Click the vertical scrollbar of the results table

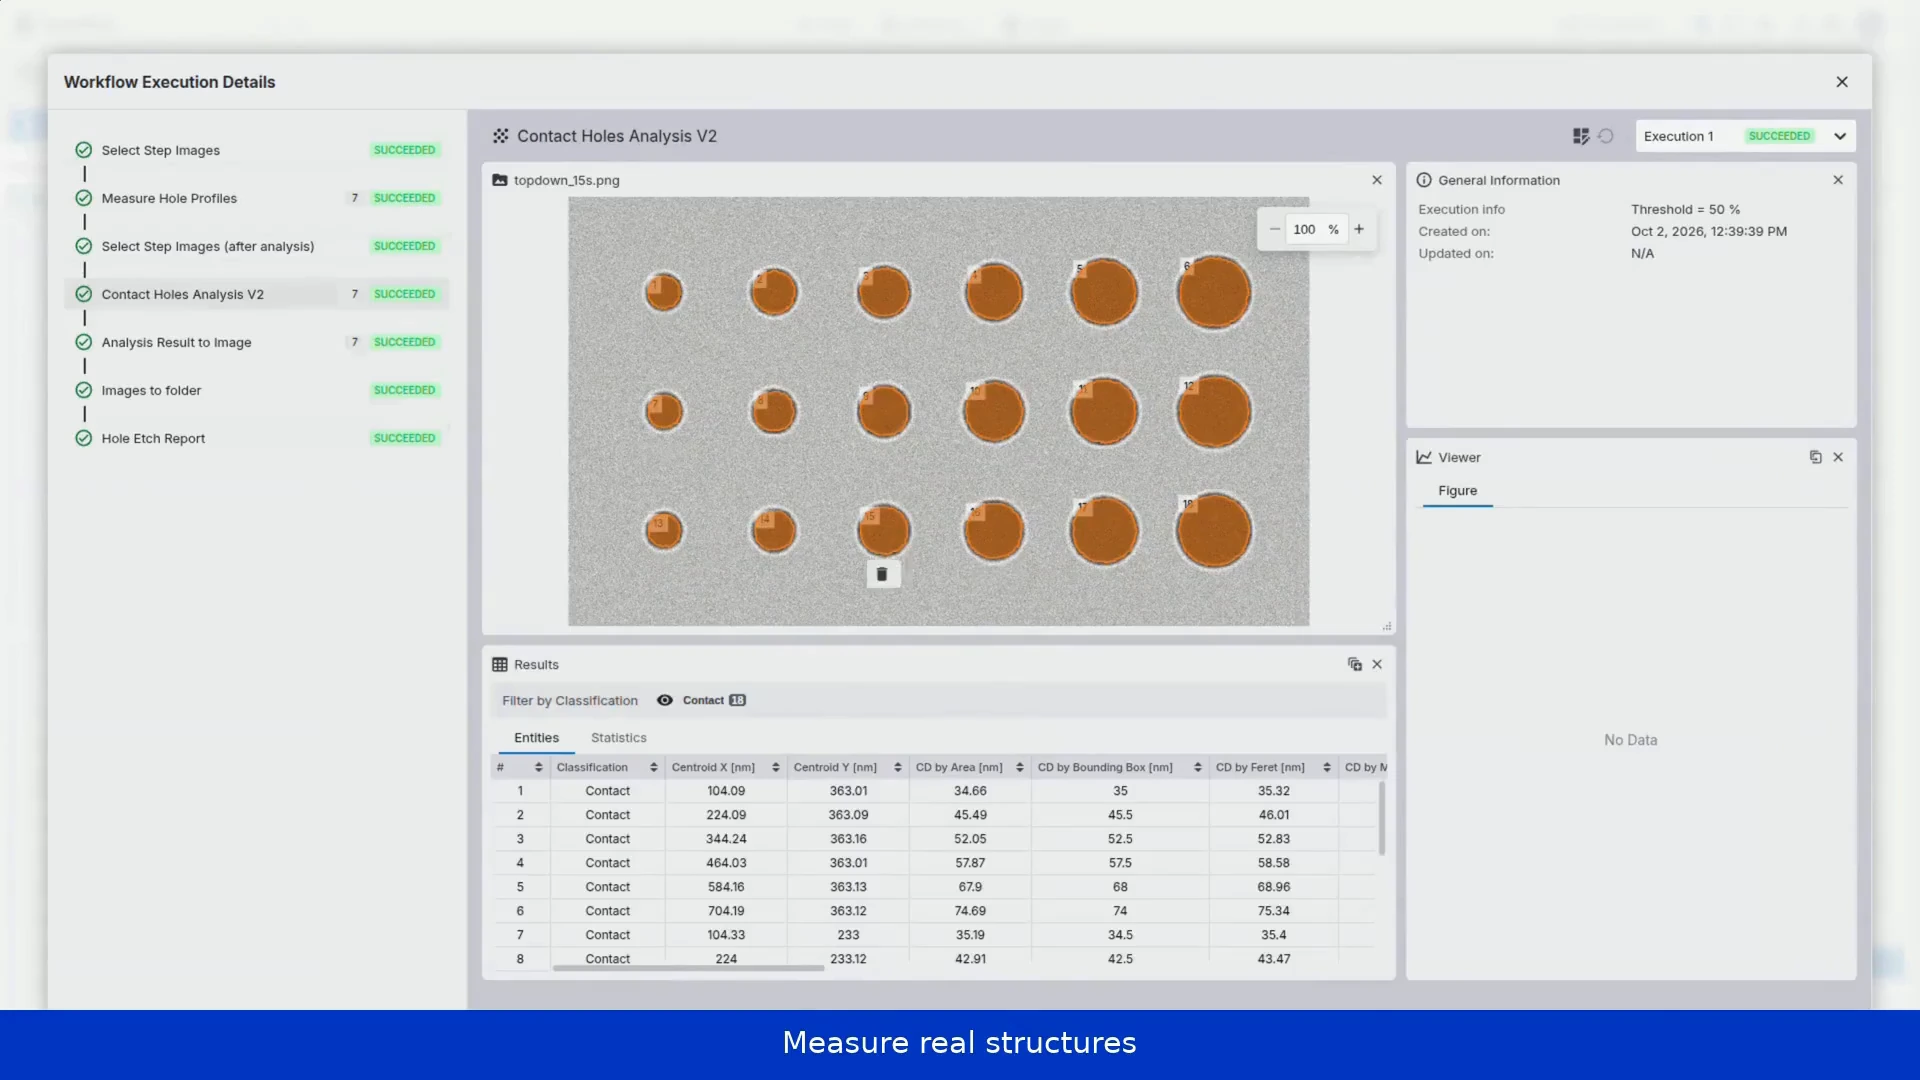click(1382, 818)
